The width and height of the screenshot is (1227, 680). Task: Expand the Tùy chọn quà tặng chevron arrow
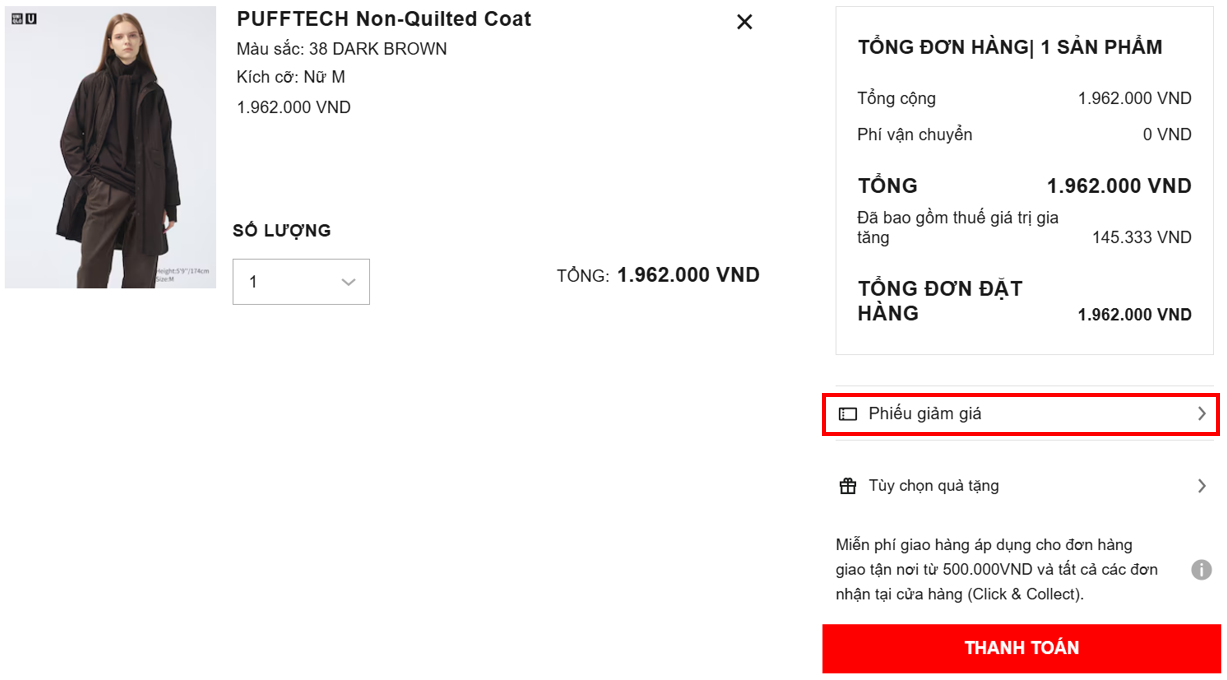tap(1202, 486)
